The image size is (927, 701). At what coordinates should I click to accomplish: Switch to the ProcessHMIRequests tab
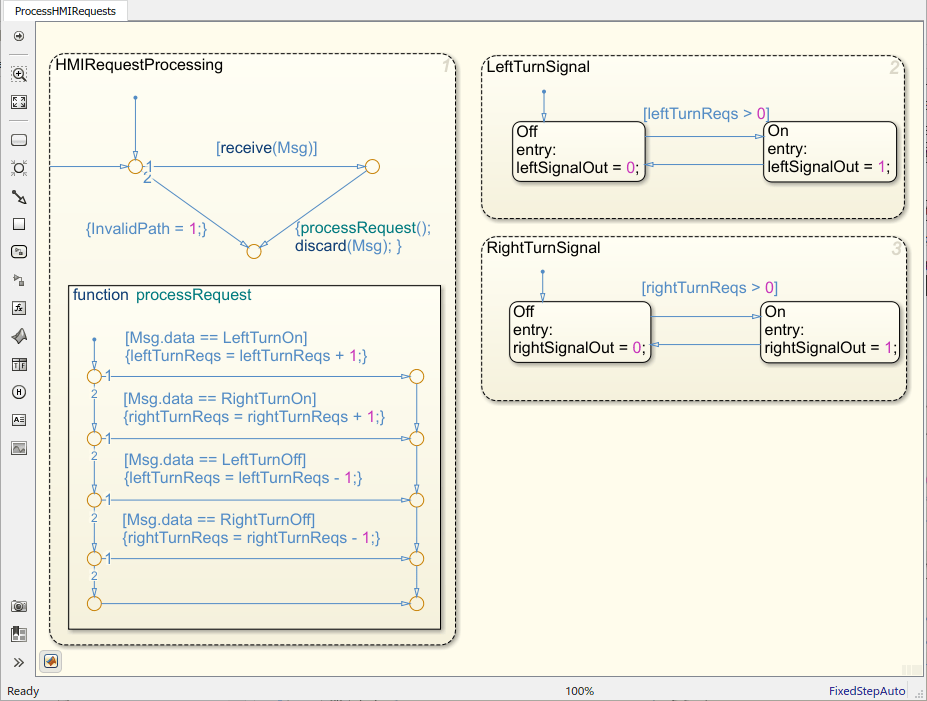(x=65, y=11)
